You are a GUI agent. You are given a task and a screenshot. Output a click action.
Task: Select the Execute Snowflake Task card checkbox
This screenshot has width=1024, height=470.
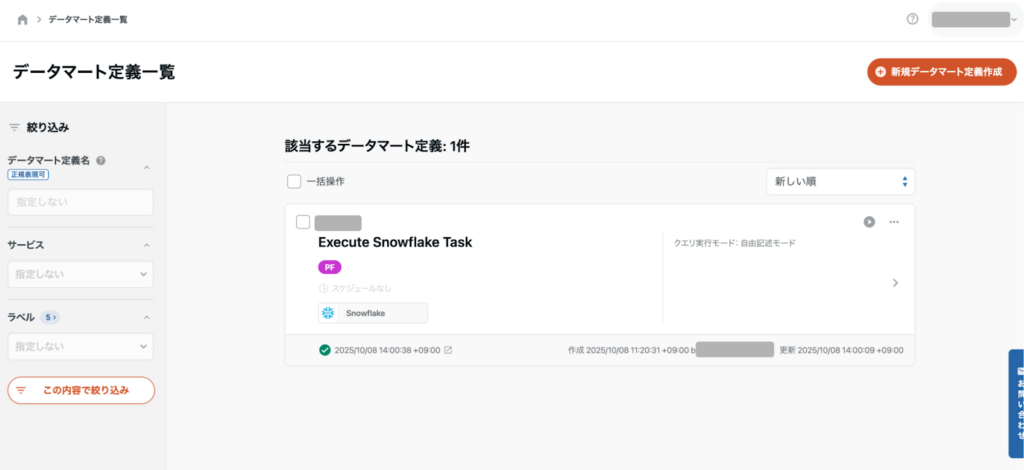tap(303, 222)
